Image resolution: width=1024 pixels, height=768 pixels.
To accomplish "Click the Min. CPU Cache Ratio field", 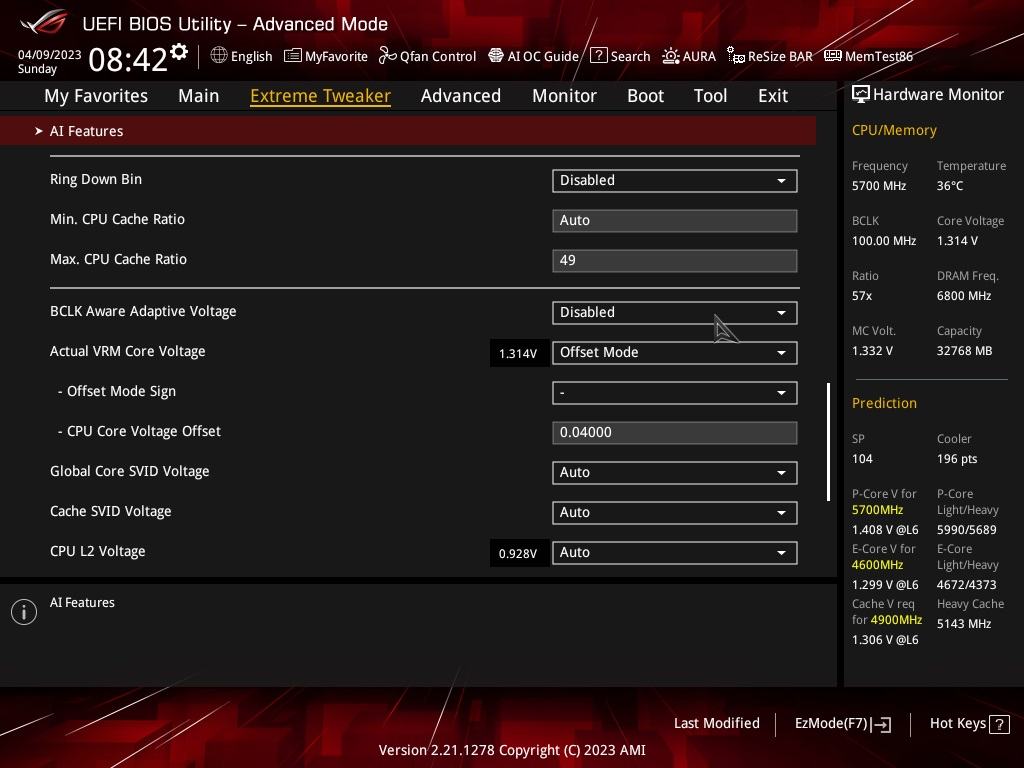I will [675, 221].
